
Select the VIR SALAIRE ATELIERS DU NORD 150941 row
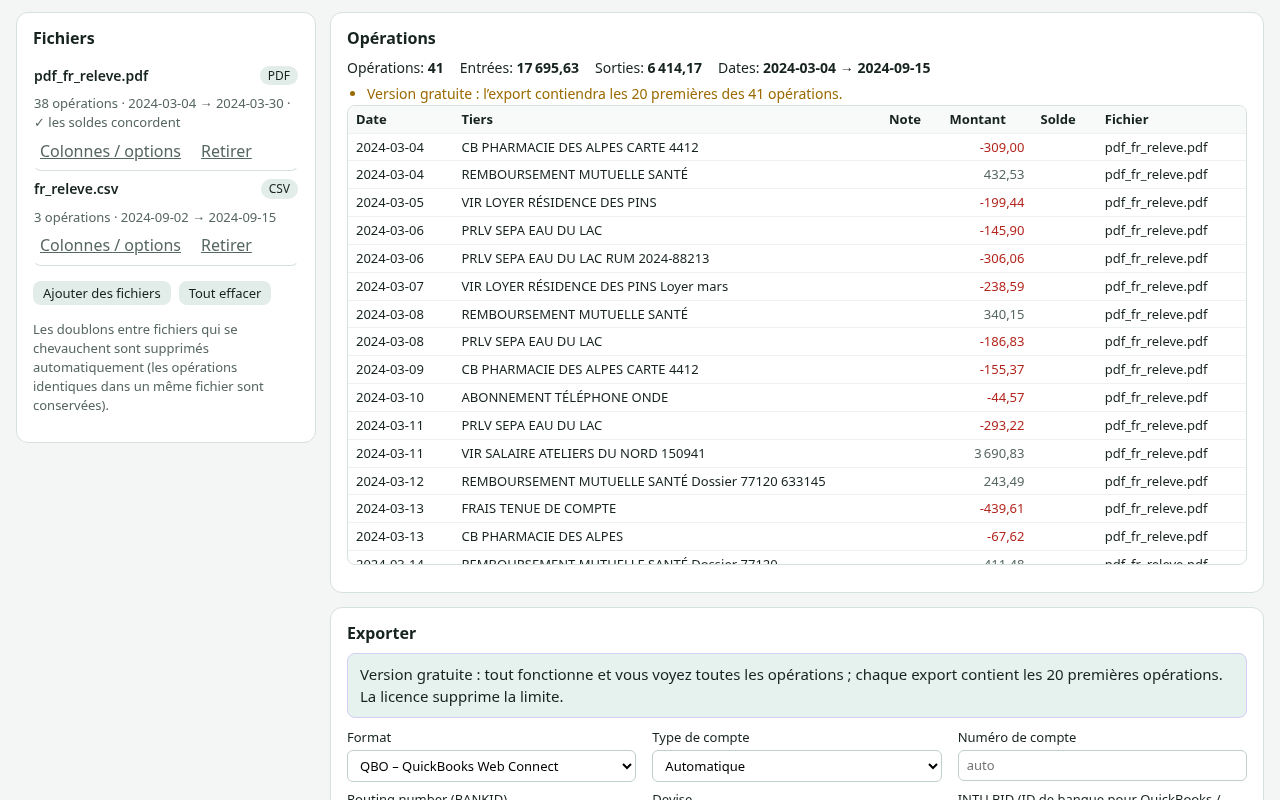[x=797, y=453]
